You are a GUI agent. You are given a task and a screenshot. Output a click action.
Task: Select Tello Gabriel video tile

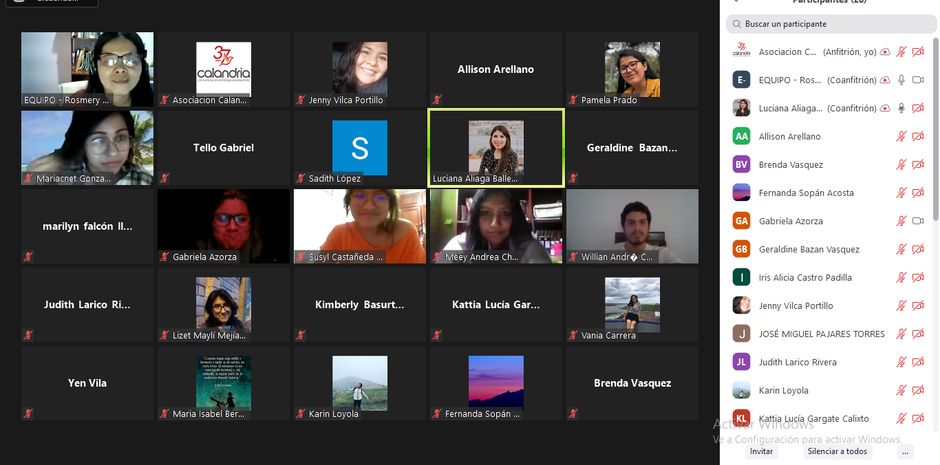[x=224, y=148]
